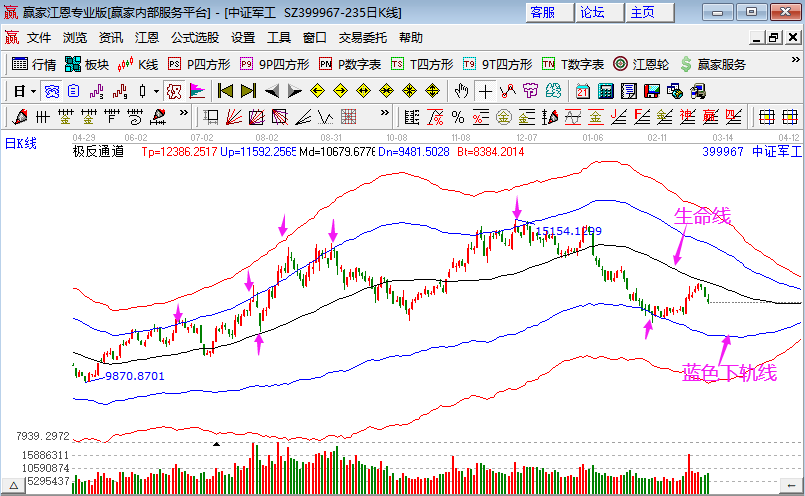Click the 赢 angle-lines icon
The image size is (805, 496).
pyautogui.click(x=711, y=118)
